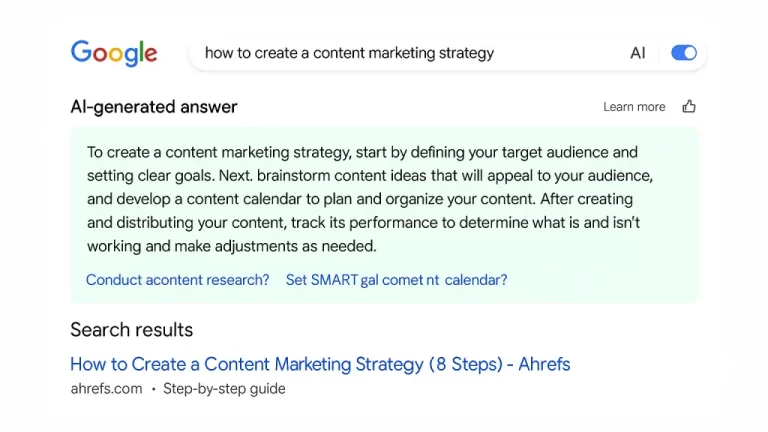Click the line 'working and make adjustments as needed'
This screenshot has width=768, height=432.
pos(231,245)
